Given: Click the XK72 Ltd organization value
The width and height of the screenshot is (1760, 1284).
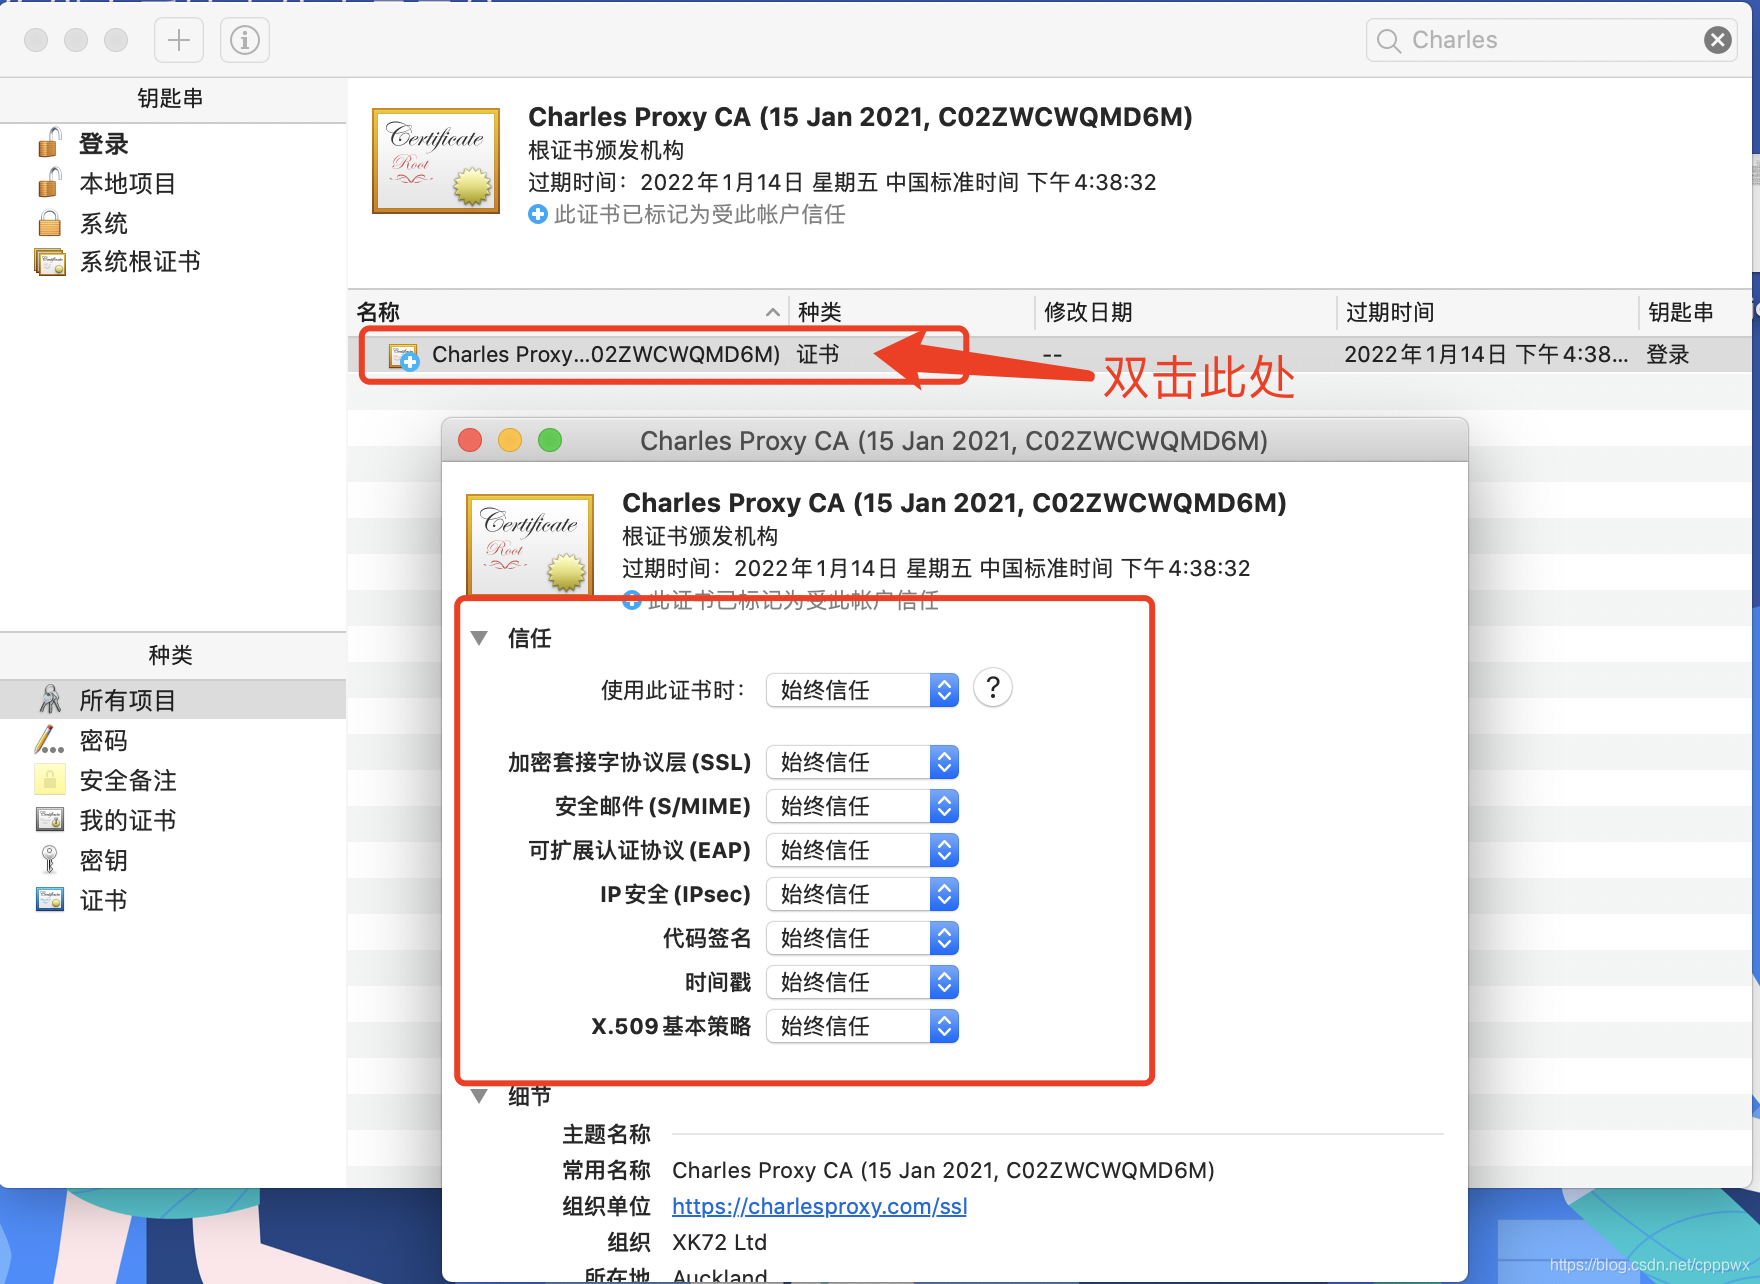Looking at the screenshot, I should [719, 1242].
